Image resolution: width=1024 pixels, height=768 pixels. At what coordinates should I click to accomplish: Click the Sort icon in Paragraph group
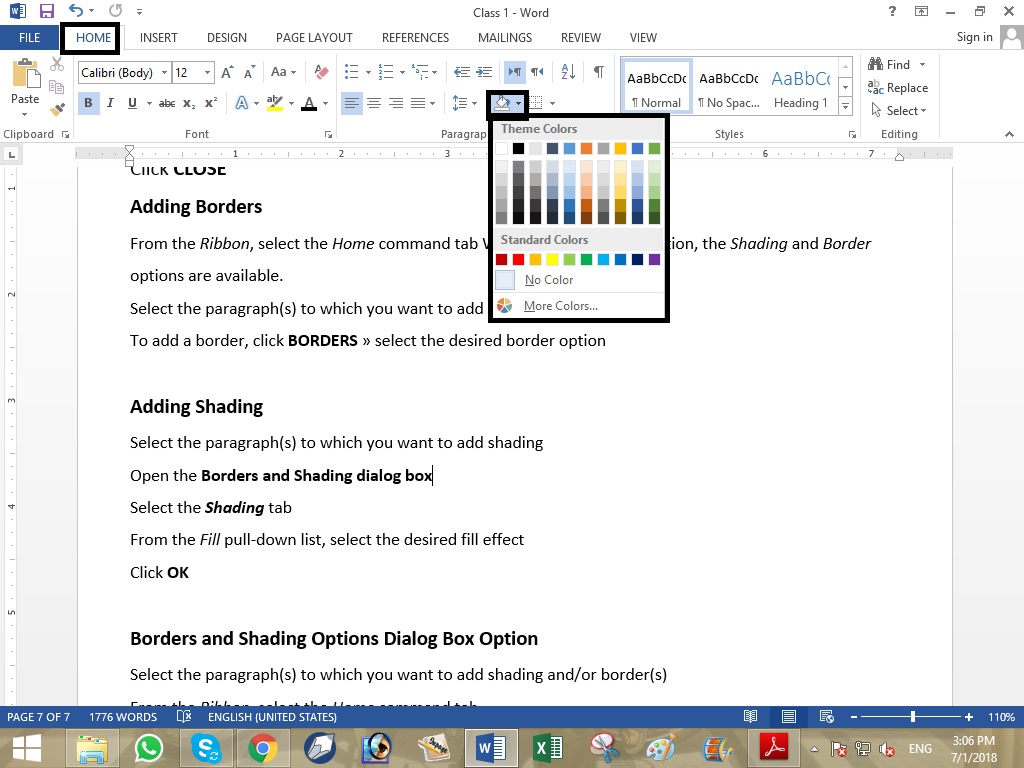coord(568,71)
